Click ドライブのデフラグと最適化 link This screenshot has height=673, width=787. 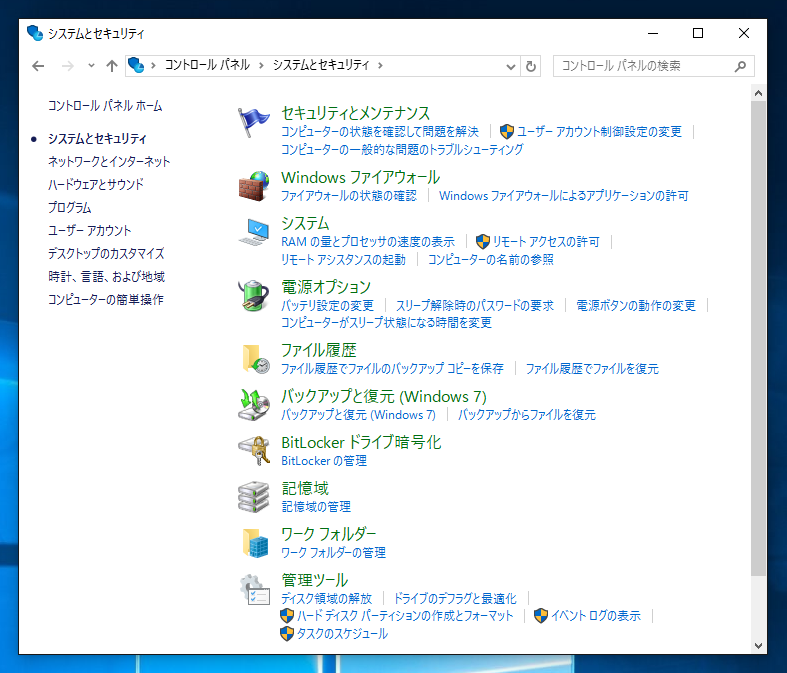(455, 599)
